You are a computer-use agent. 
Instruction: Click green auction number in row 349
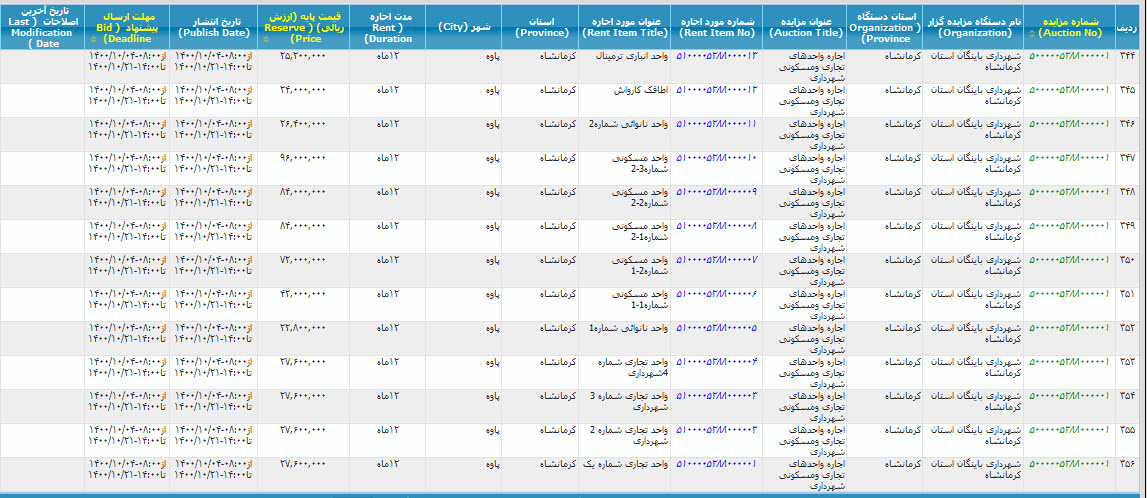pos(1069,226)
